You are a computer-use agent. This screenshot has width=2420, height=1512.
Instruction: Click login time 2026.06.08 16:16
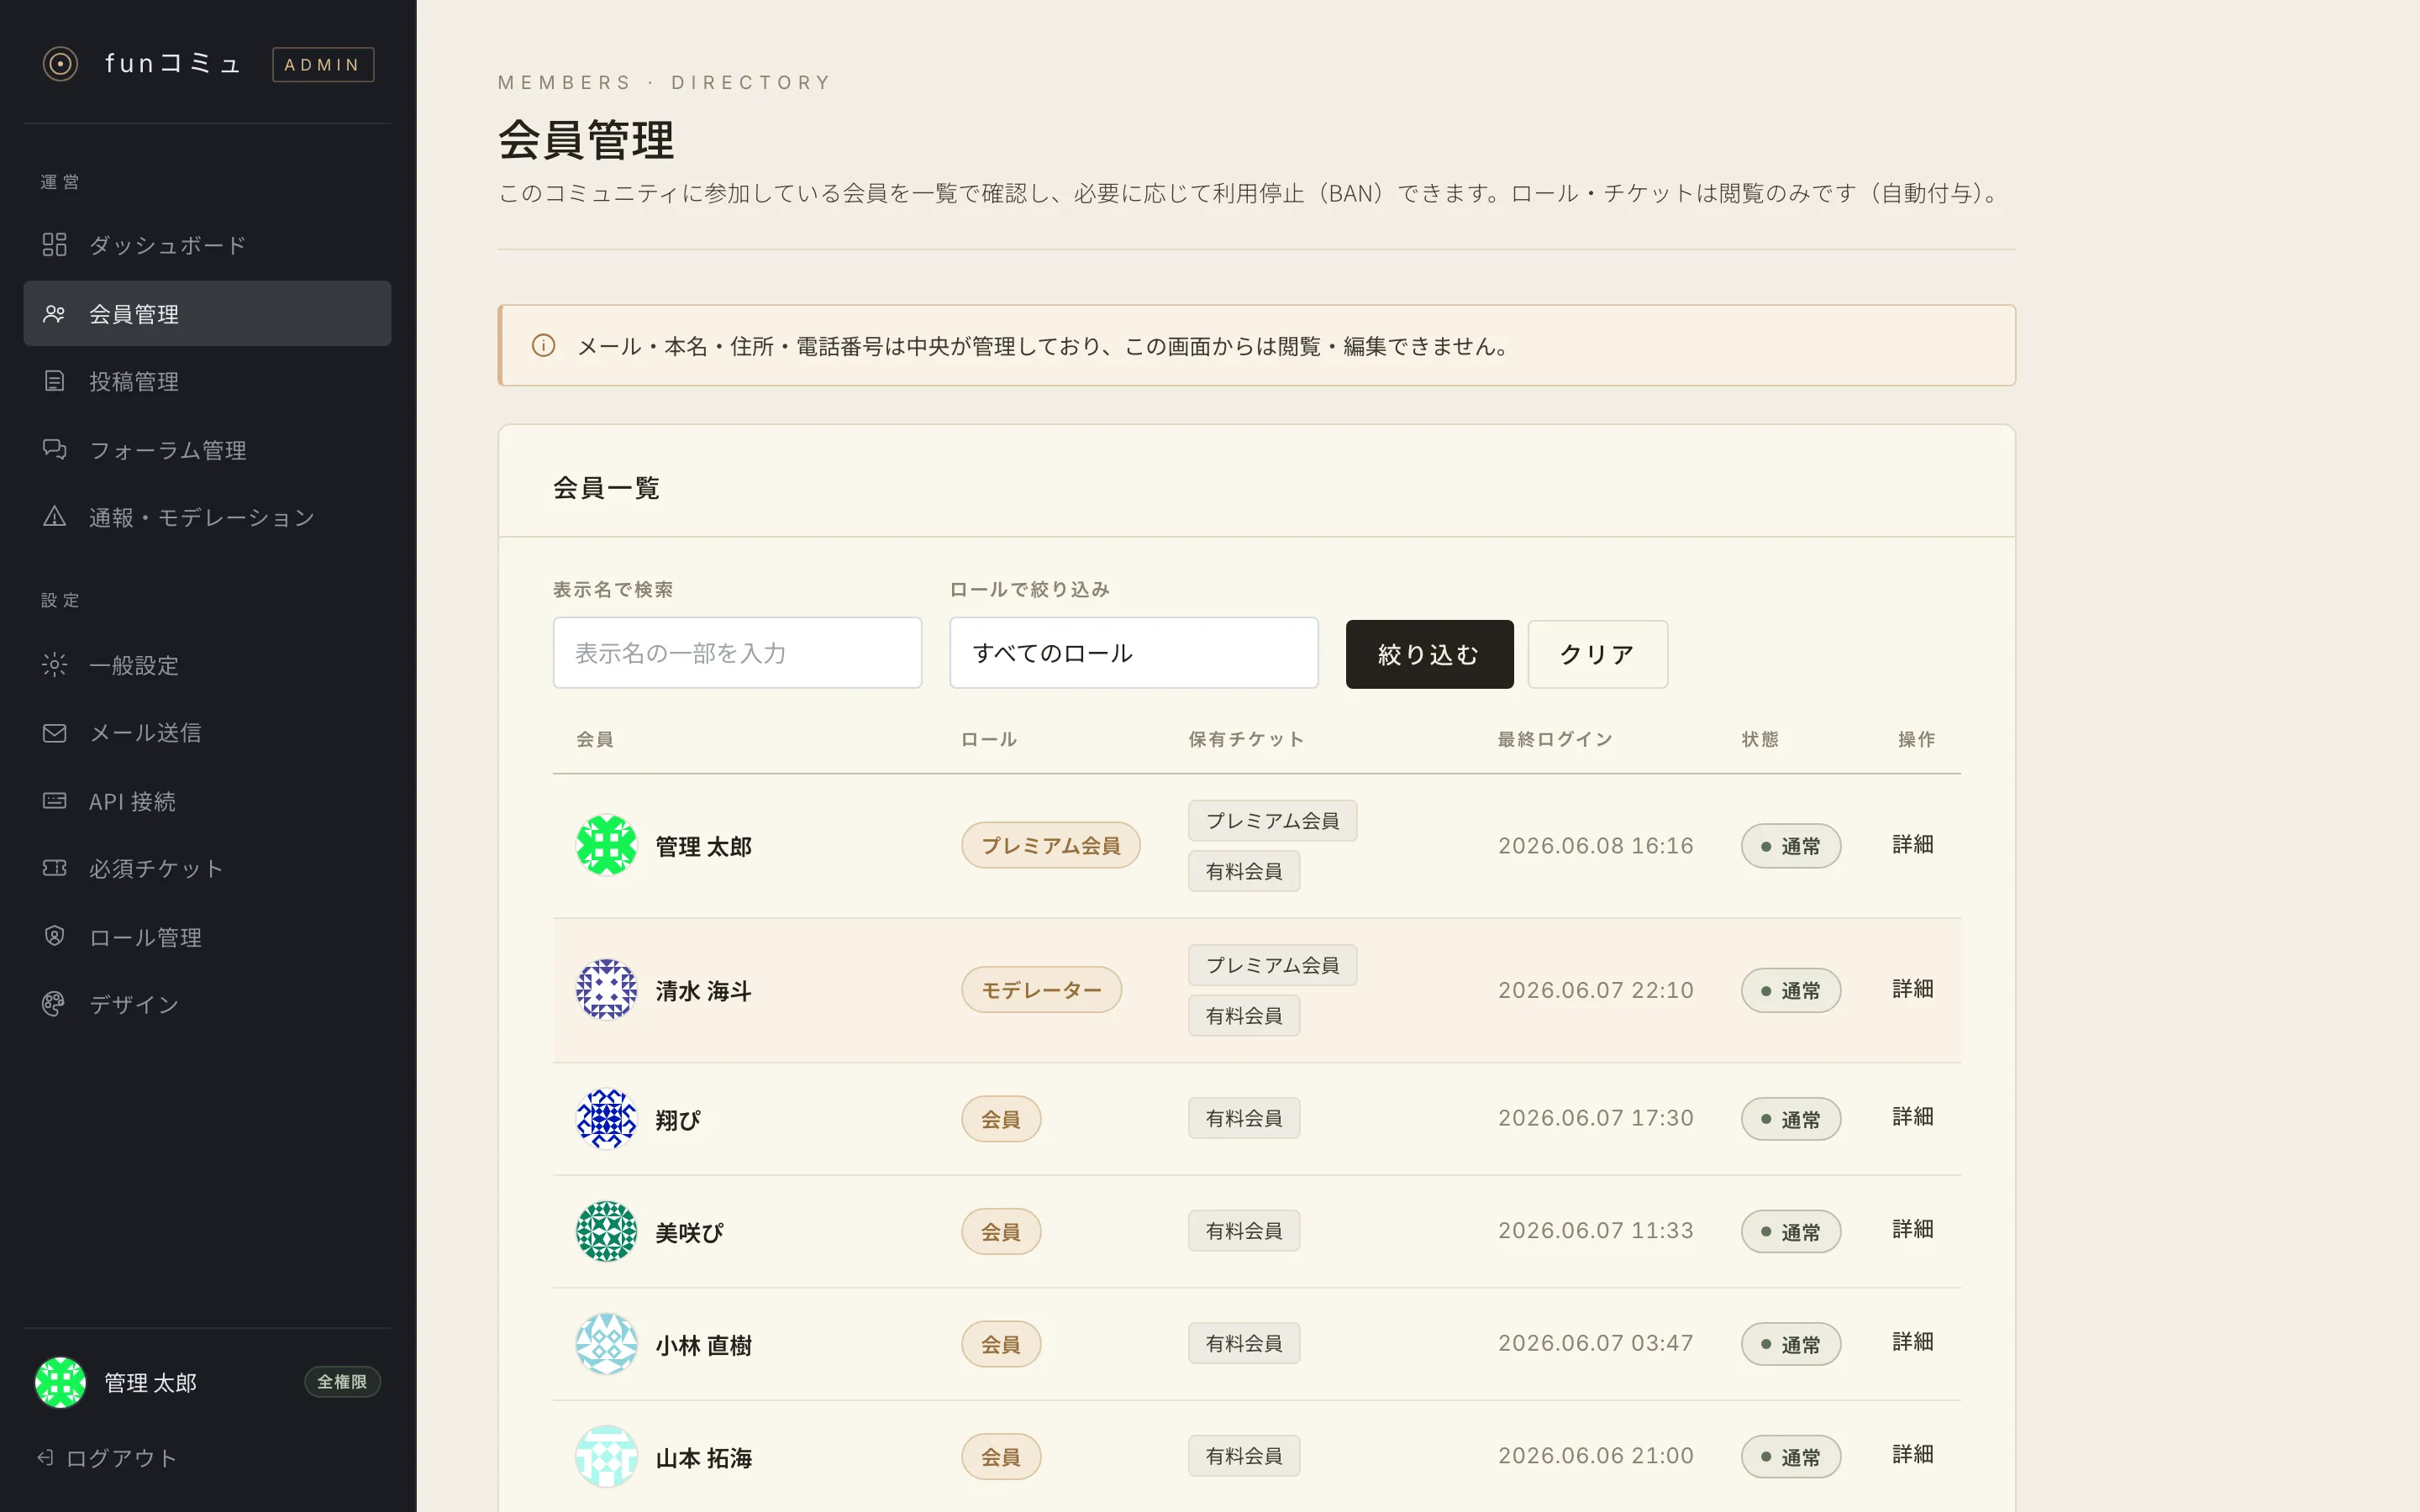point(1596,846)
